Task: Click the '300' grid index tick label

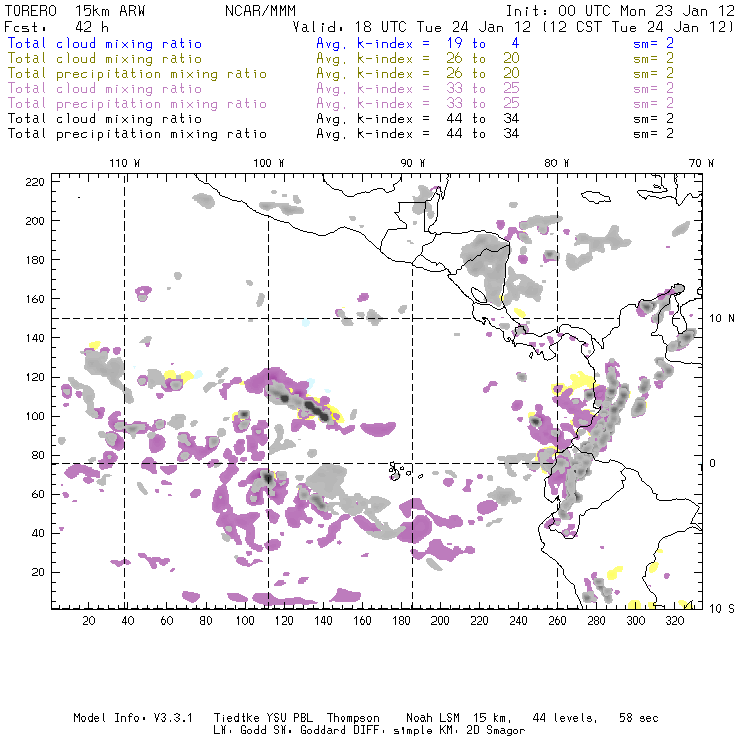Action: point(636,621)
